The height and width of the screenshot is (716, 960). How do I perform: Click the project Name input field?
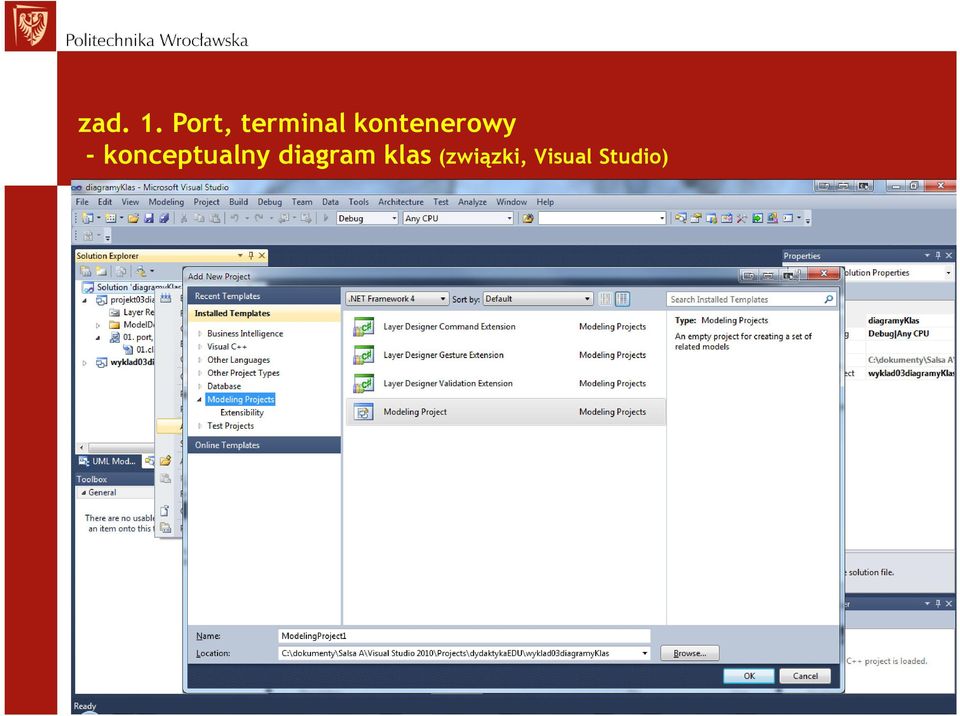[x=464, y=636]
